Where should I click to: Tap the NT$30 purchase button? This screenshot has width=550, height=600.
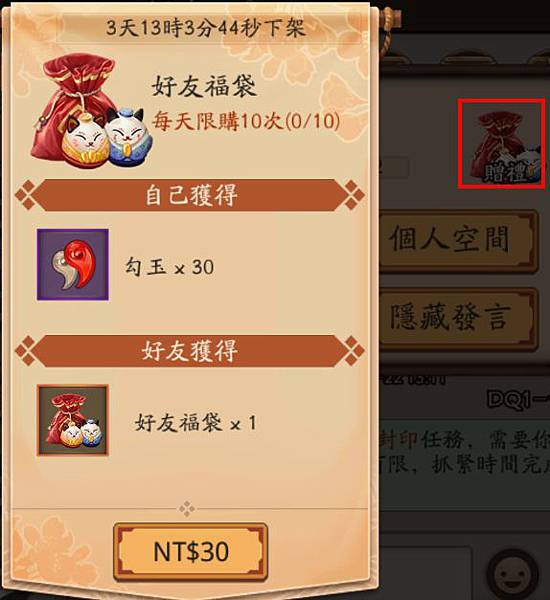tap(190, 551)
